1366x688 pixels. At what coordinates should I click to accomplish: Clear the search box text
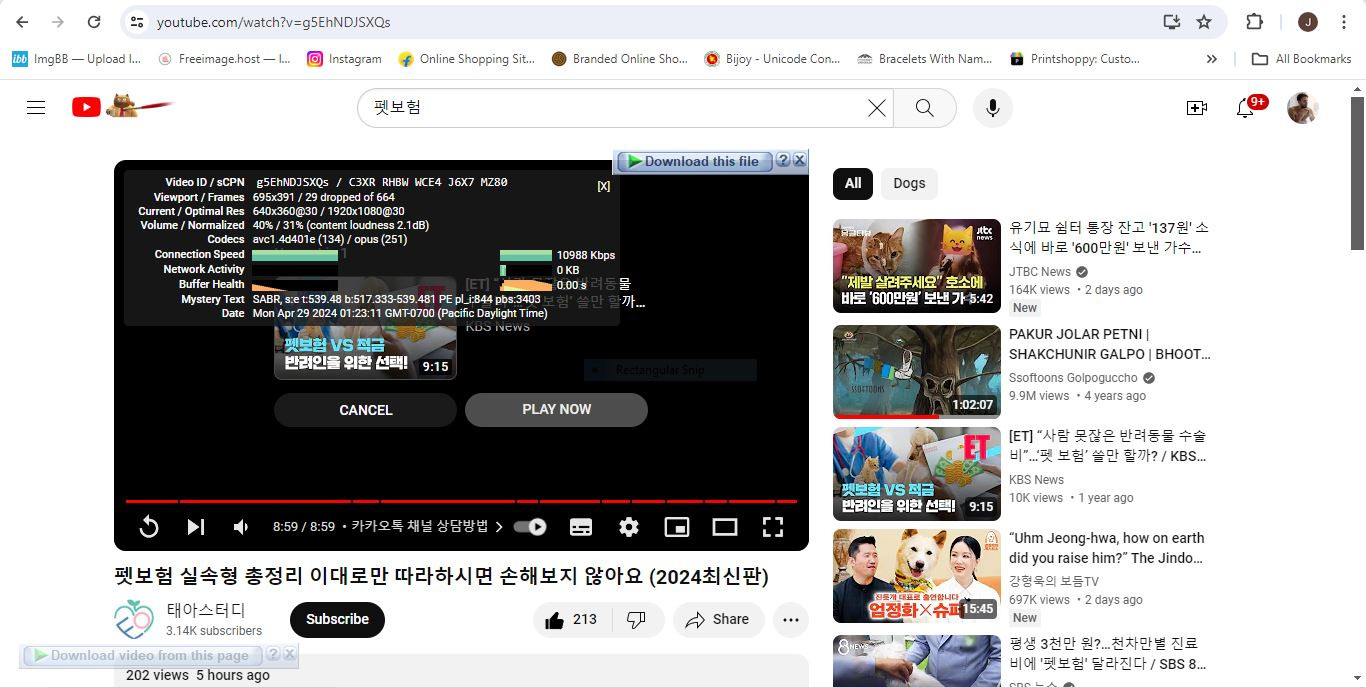point(876,108)
